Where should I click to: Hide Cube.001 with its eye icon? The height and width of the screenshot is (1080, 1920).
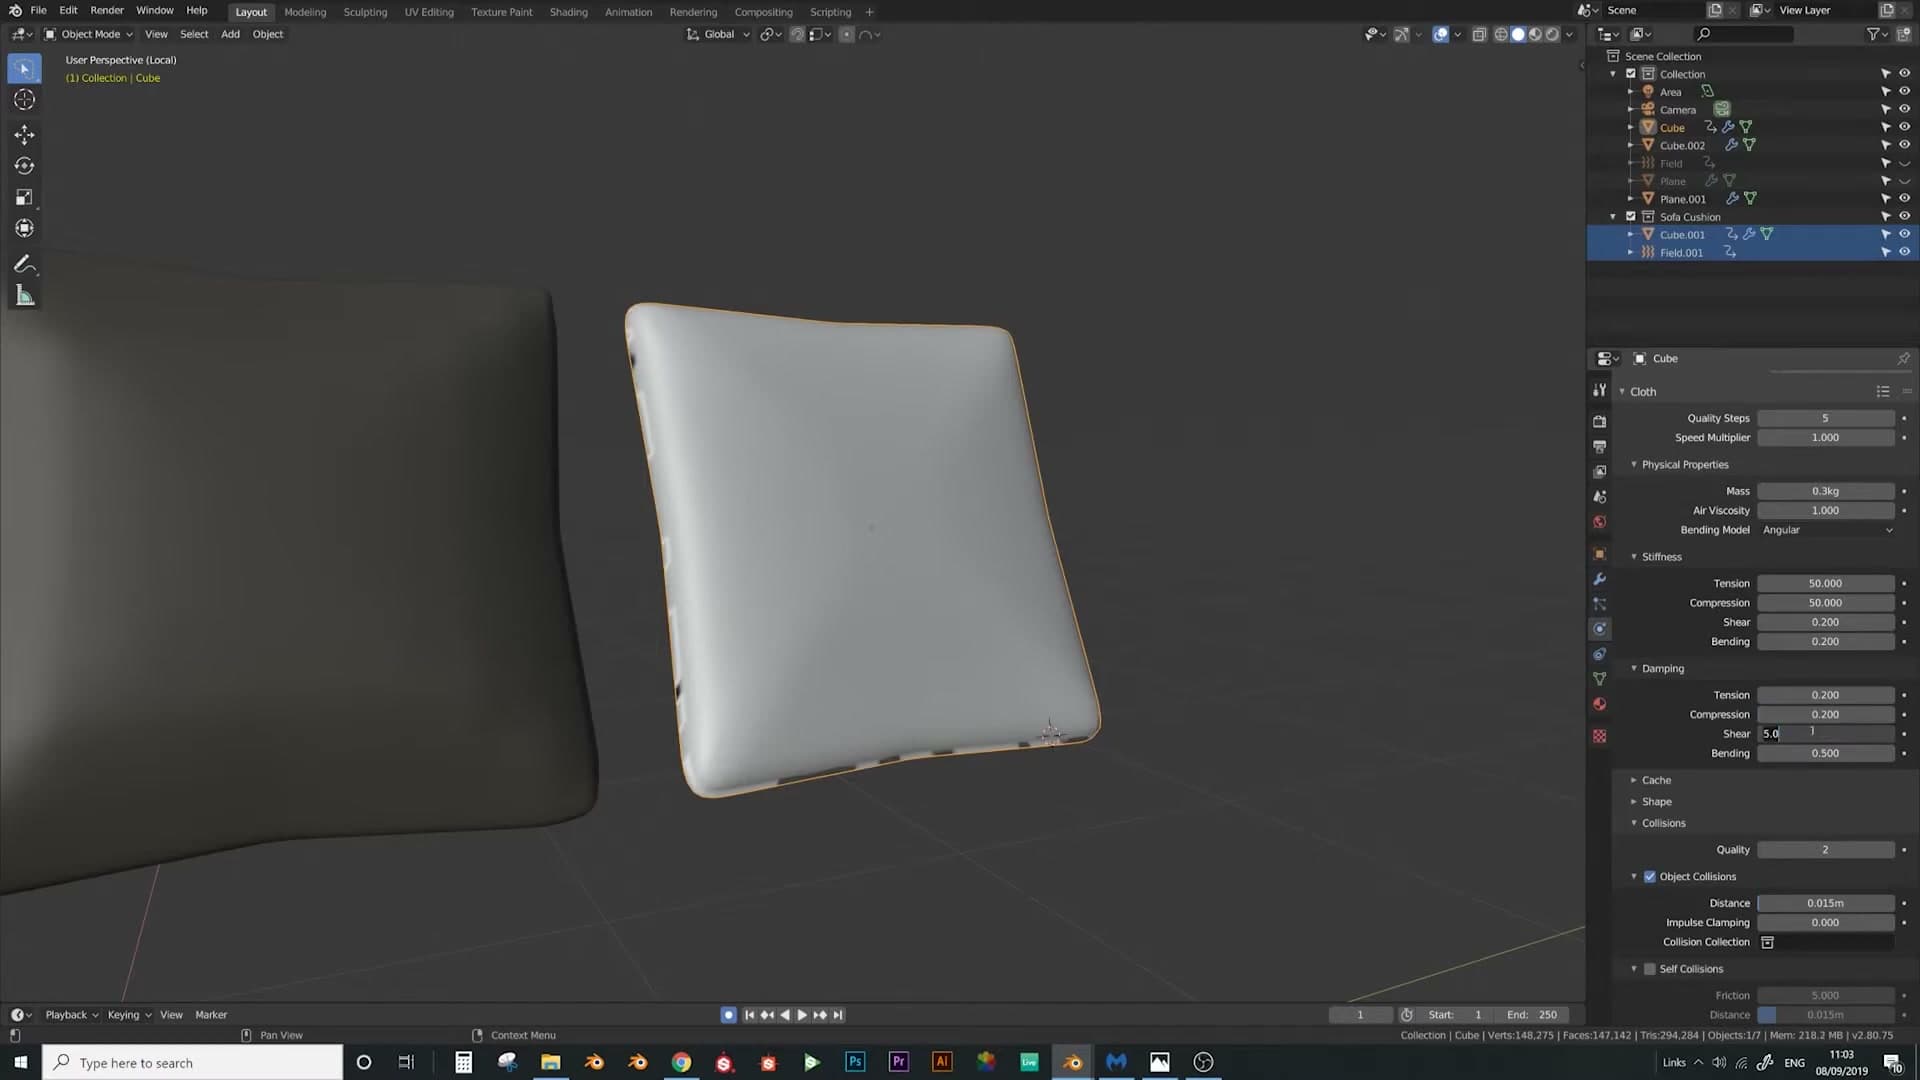click(1904, 234)
